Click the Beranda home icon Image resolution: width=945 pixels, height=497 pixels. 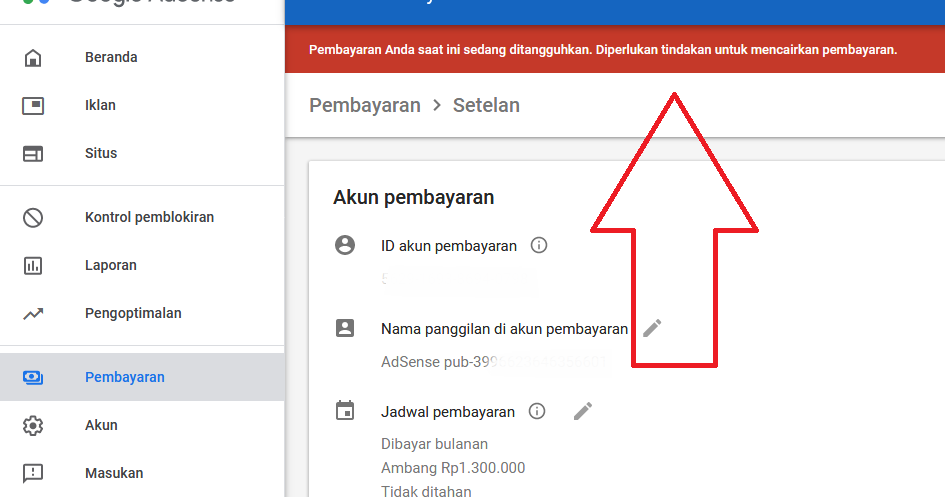pyautogui.click(x=33, y=58)
